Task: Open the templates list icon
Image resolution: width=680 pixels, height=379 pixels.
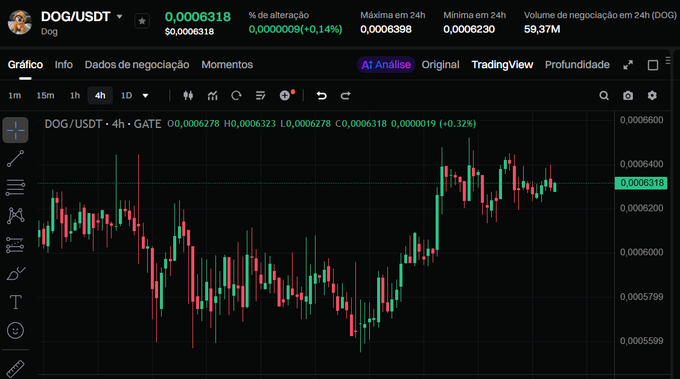Action: (x=260, y=95)
